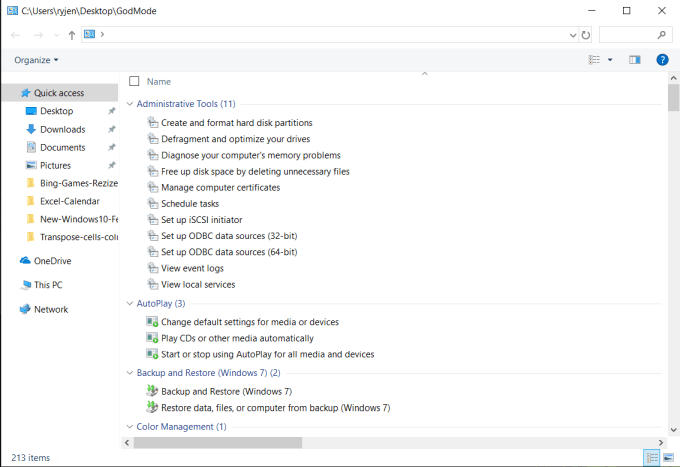
Task: Click the GodMode icon in address bar
Action: click(89, 34)
